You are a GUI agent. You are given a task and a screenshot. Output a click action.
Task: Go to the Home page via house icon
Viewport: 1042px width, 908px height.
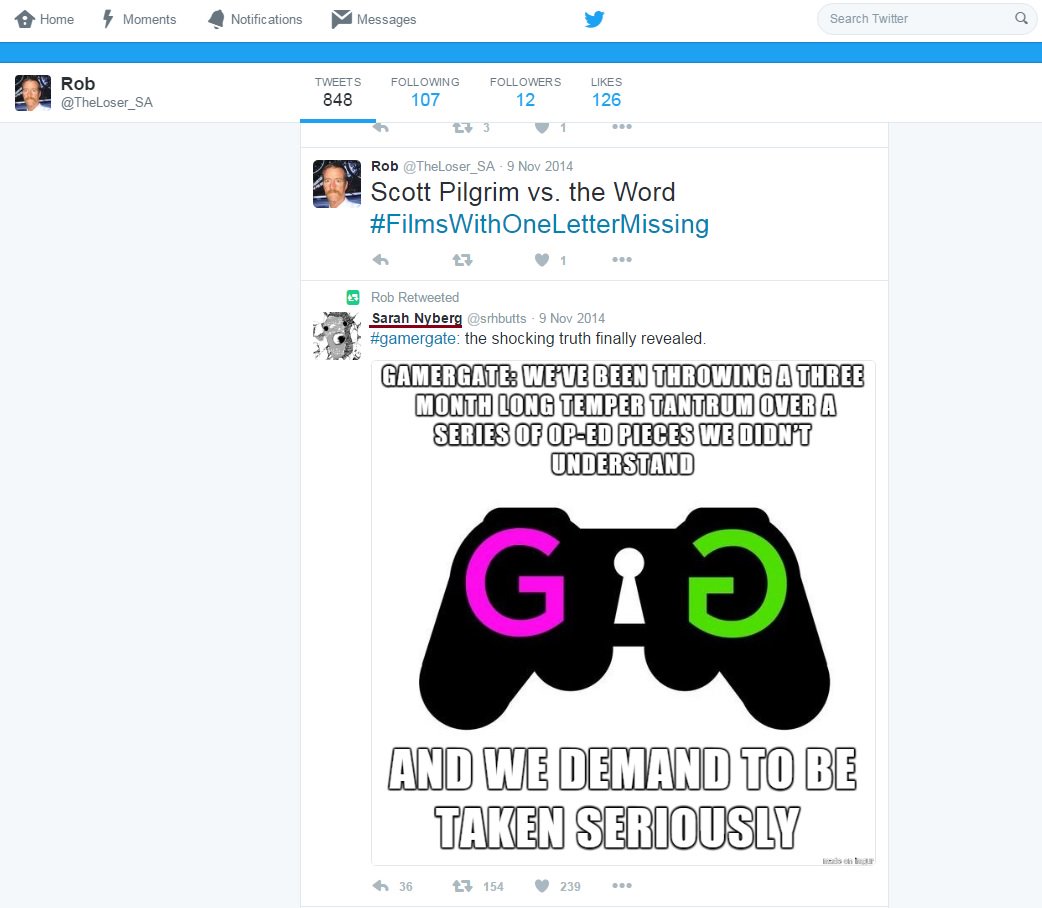click(x=25, y=19)
